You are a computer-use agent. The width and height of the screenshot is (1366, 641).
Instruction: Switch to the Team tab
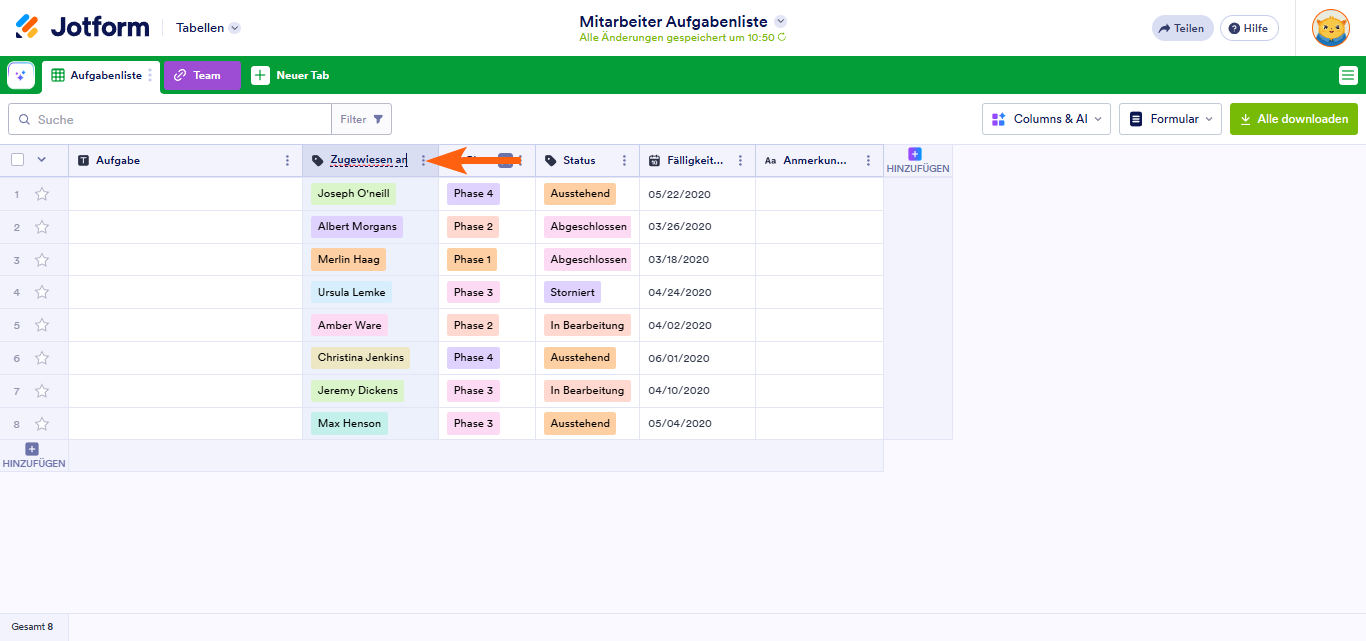coord(202,75)
